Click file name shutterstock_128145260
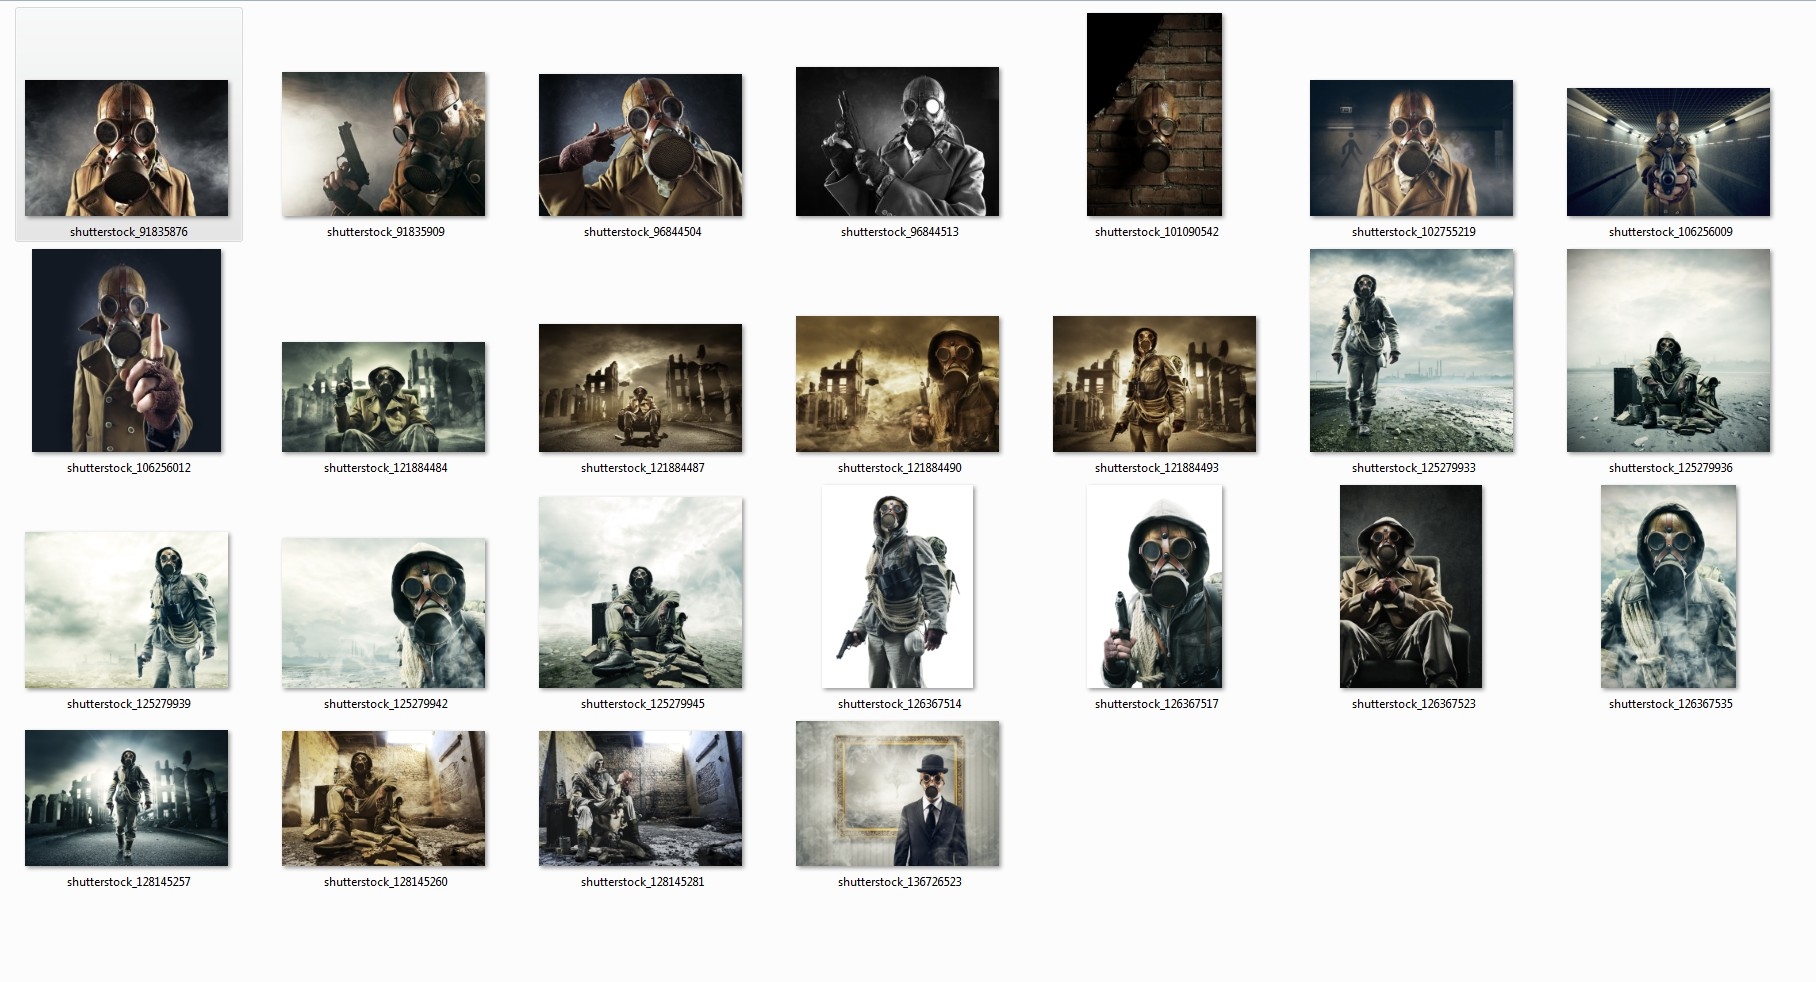1816x982 pixels. pos(386,882)
